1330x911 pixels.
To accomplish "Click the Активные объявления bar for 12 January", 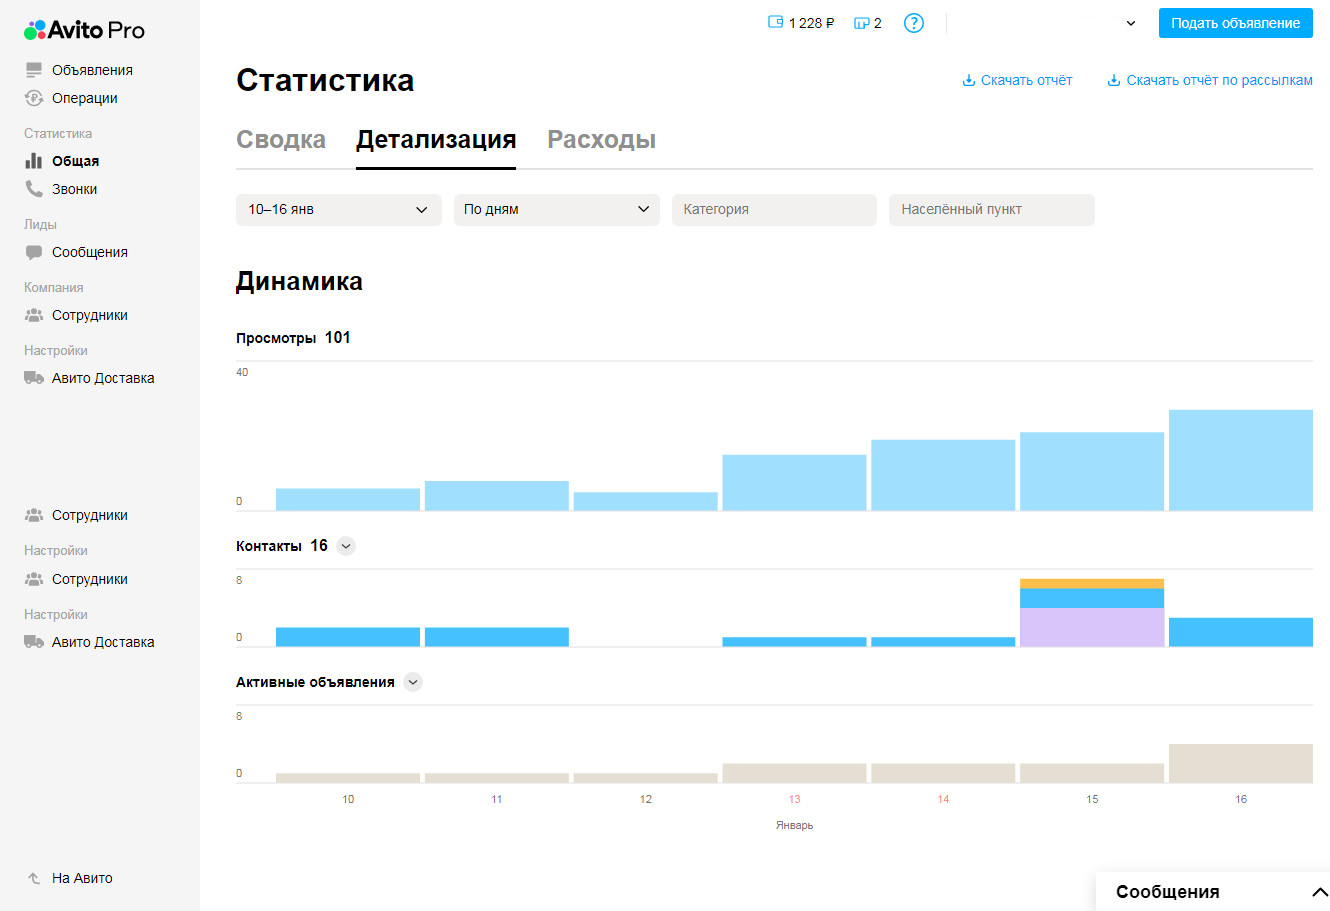I will [x=645, y=778].
